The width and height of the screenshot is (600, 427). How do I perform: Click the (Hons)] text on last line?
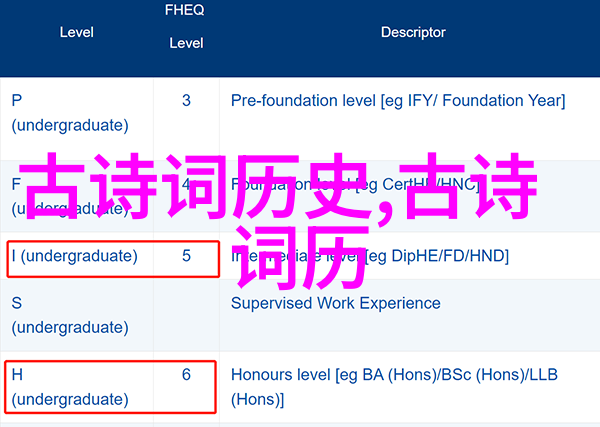tap(258, 399)
